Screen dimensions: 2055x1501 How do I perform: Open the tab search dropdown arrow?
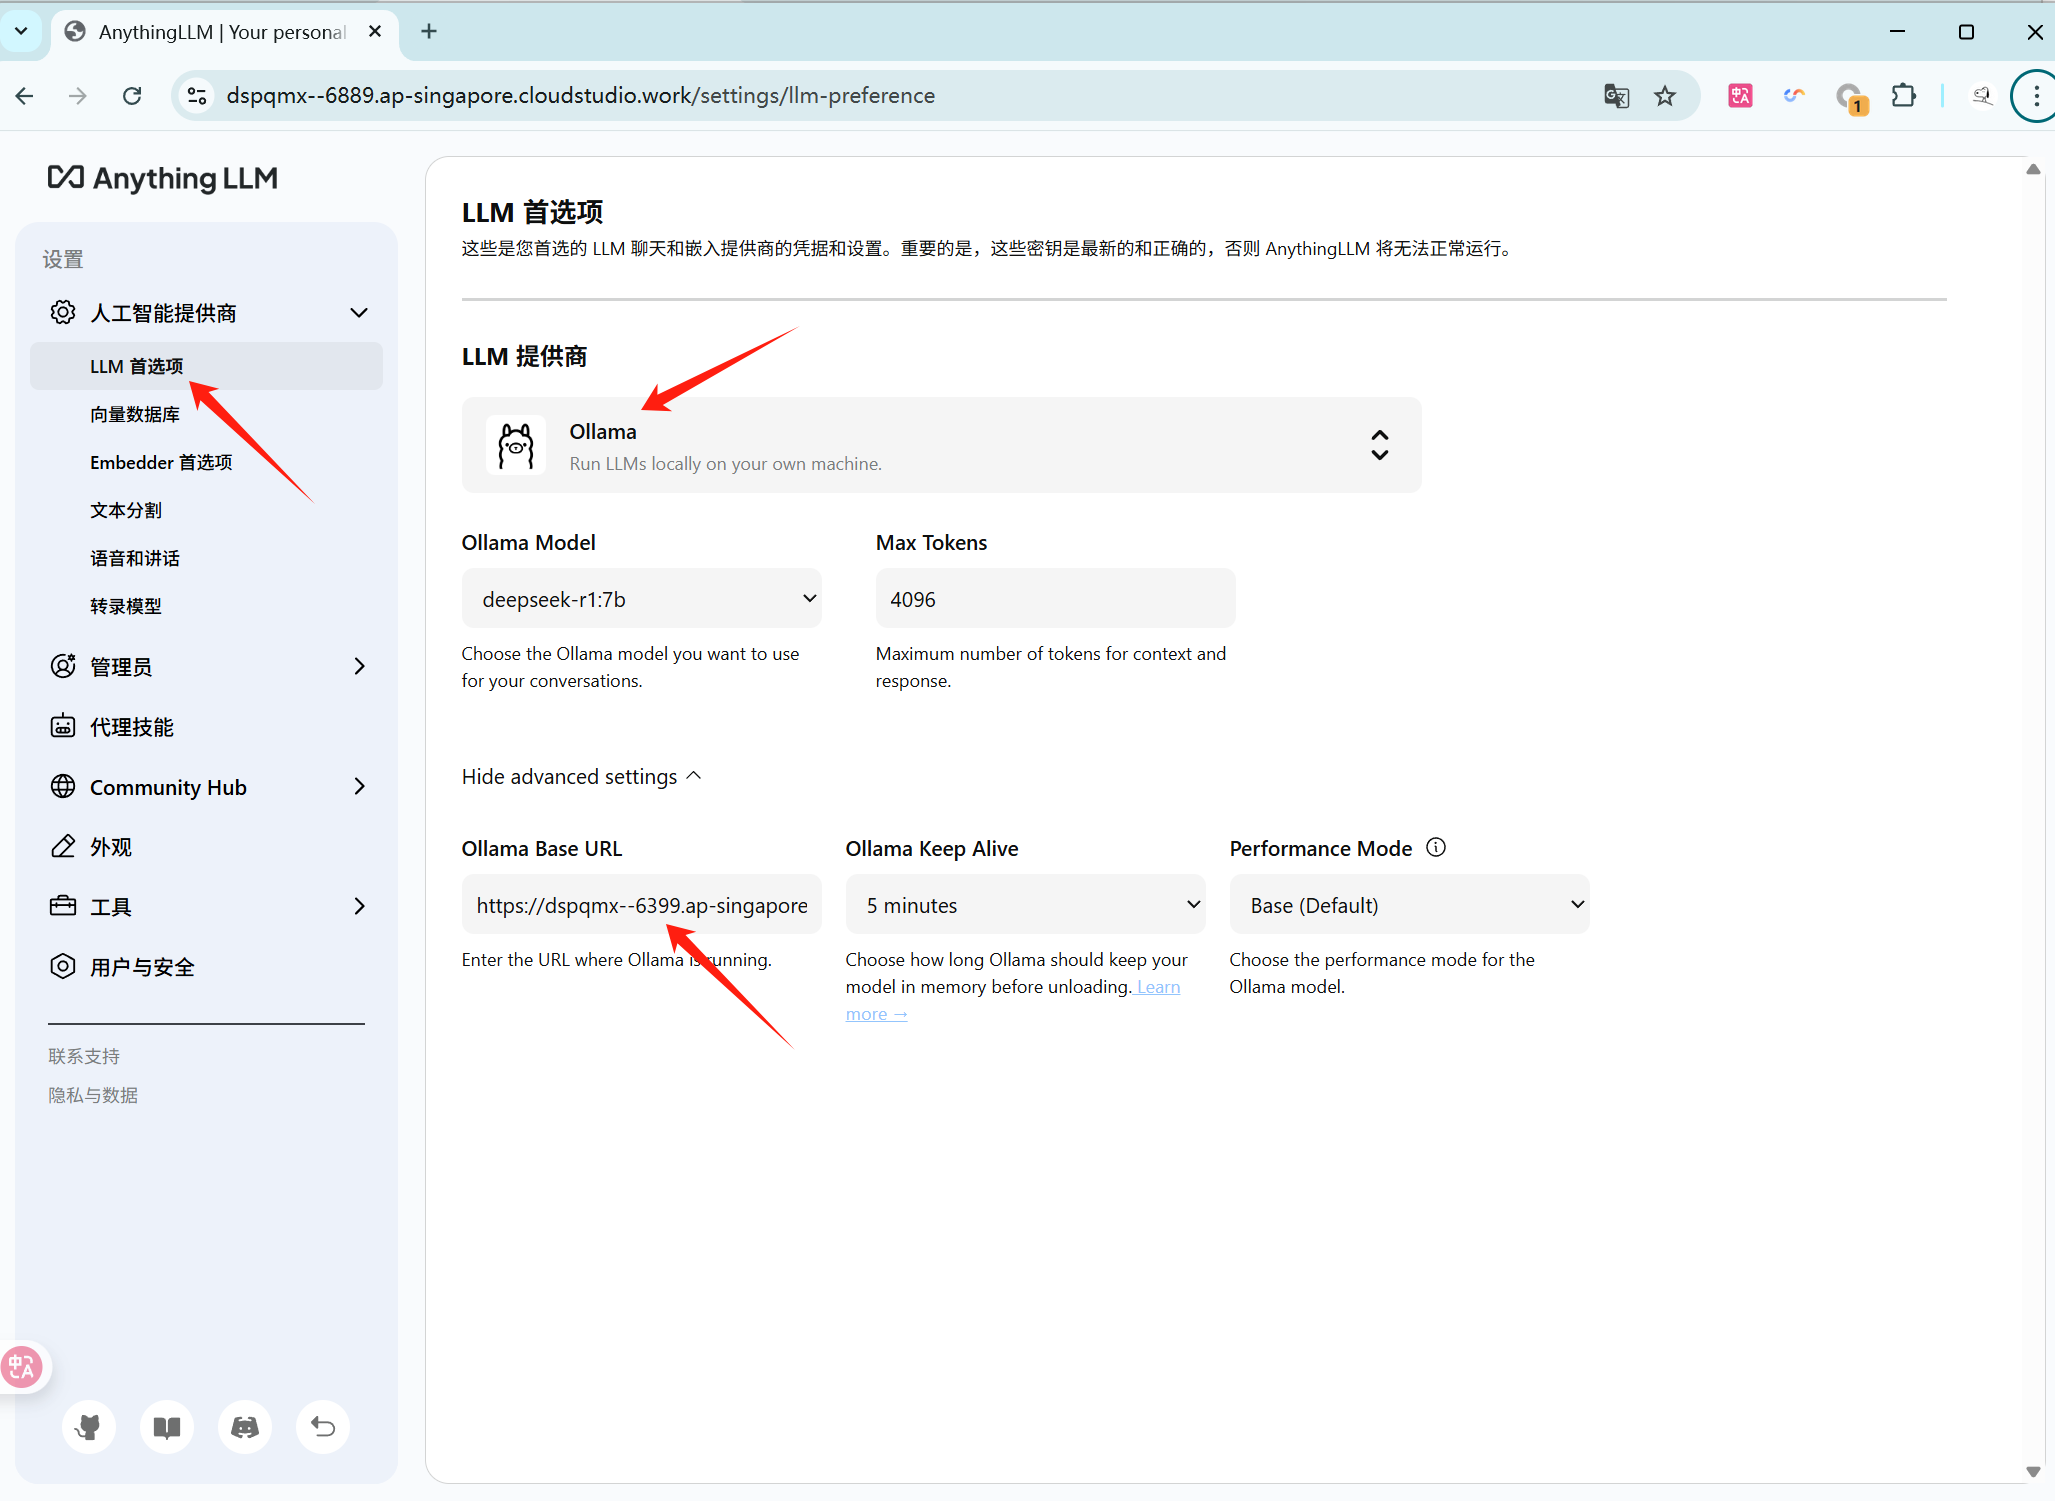[x=20, y=31]
